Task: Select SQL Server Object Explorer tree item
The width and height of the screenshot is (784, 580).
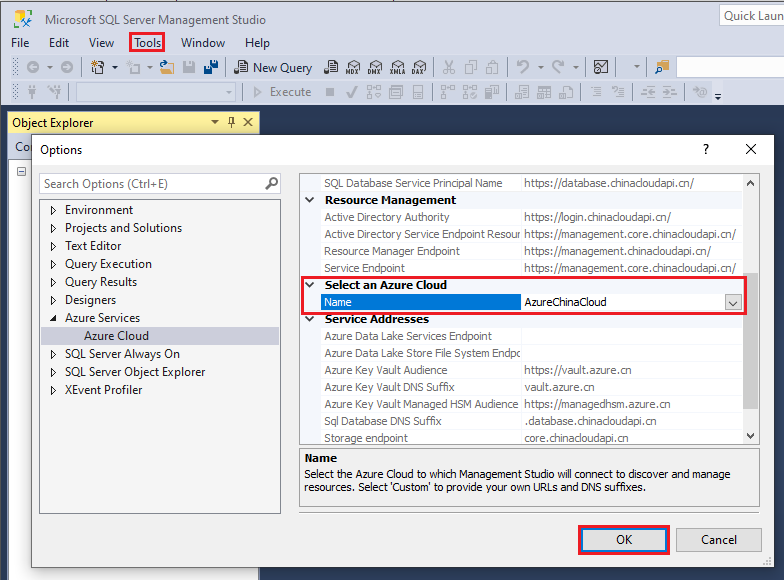Action: pos(135,372)
